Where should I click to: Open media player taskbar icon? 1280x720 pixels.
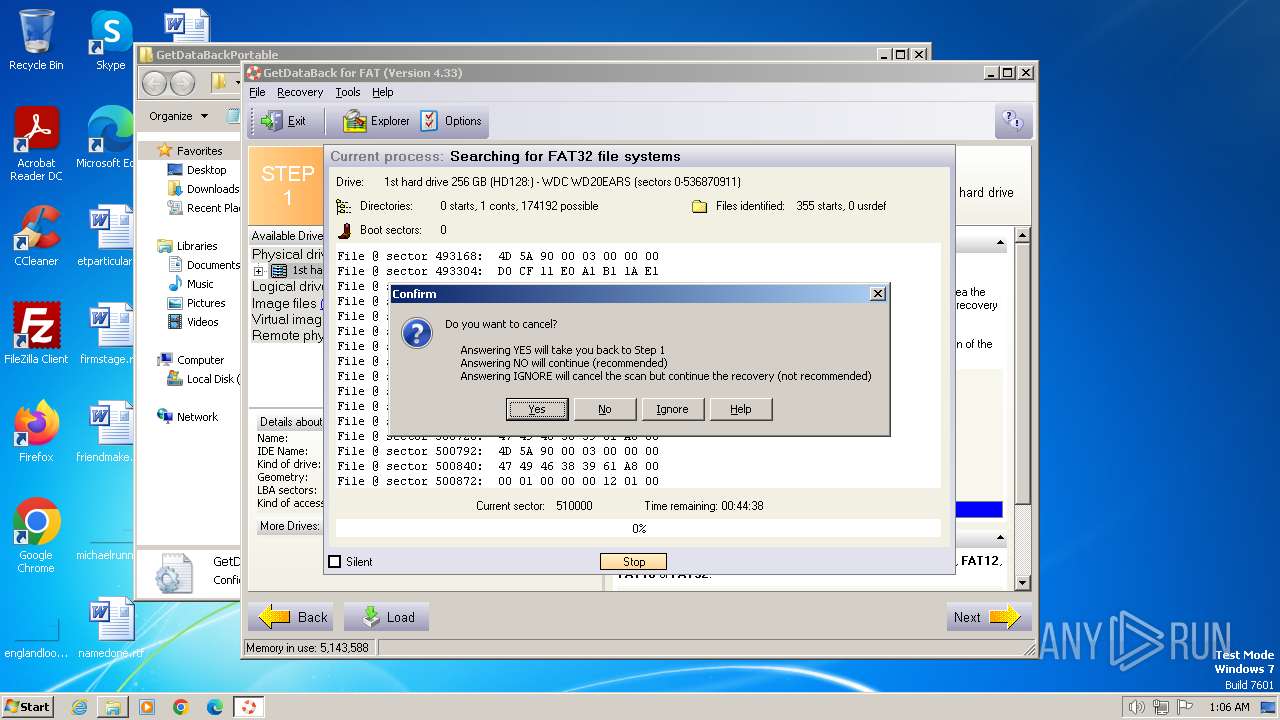146,707
